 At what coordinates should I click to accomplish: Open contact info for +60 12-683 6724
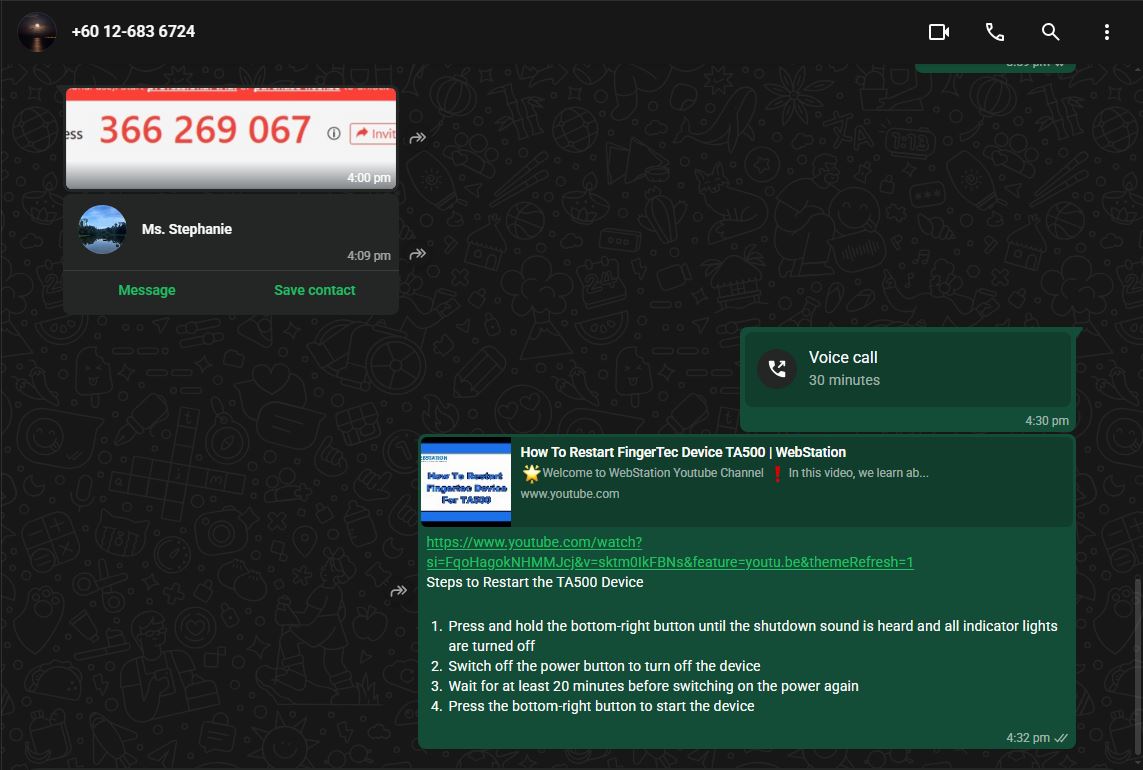[x=133, y=31]
